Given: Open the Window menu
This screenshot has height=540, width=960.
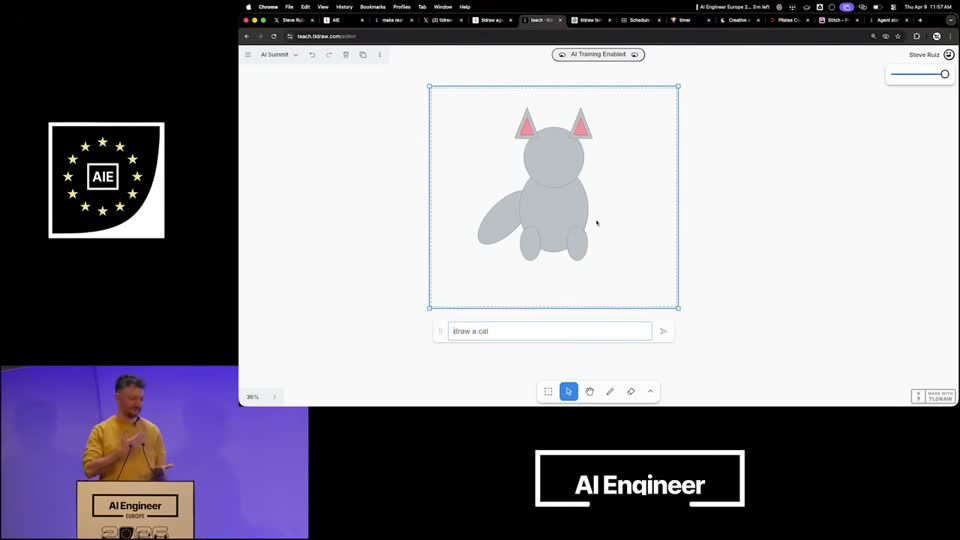Looking at the screenshot, I should 443,7.
